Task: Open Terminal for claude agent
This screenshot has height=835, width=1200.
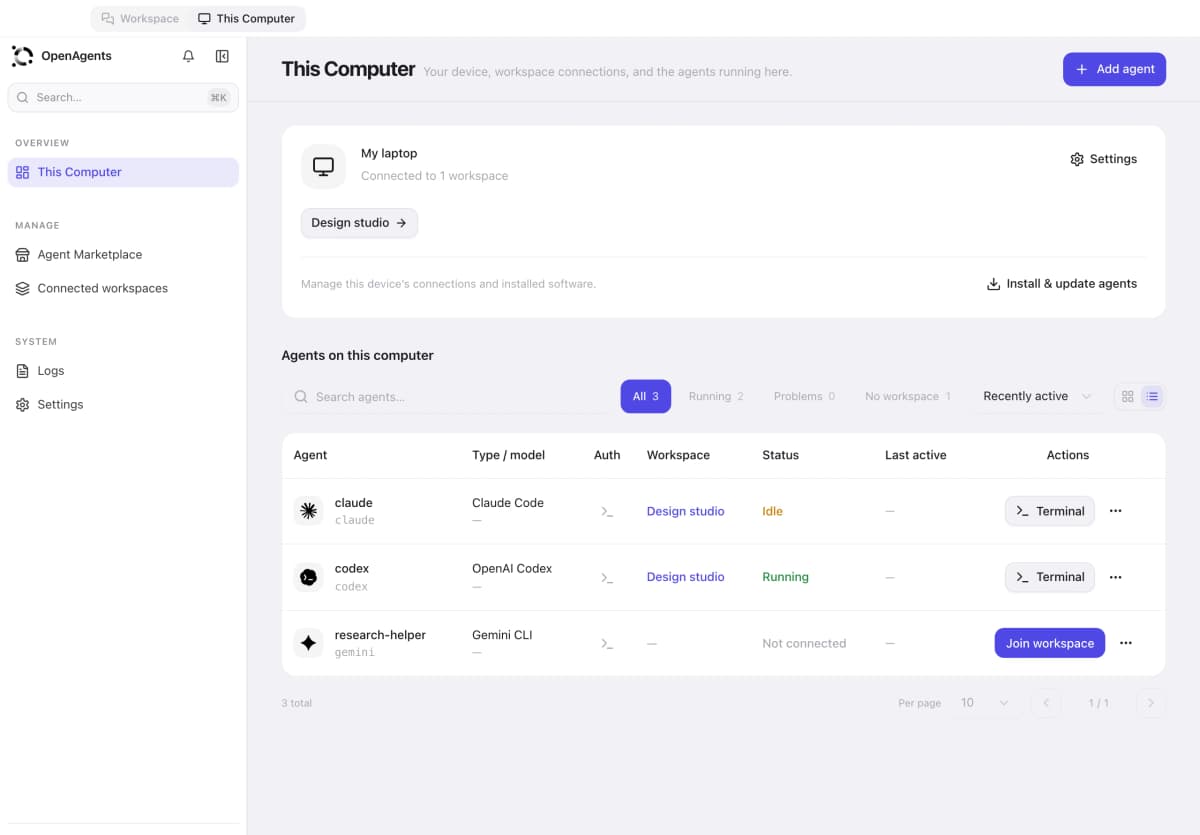Action: point(1050,511)
